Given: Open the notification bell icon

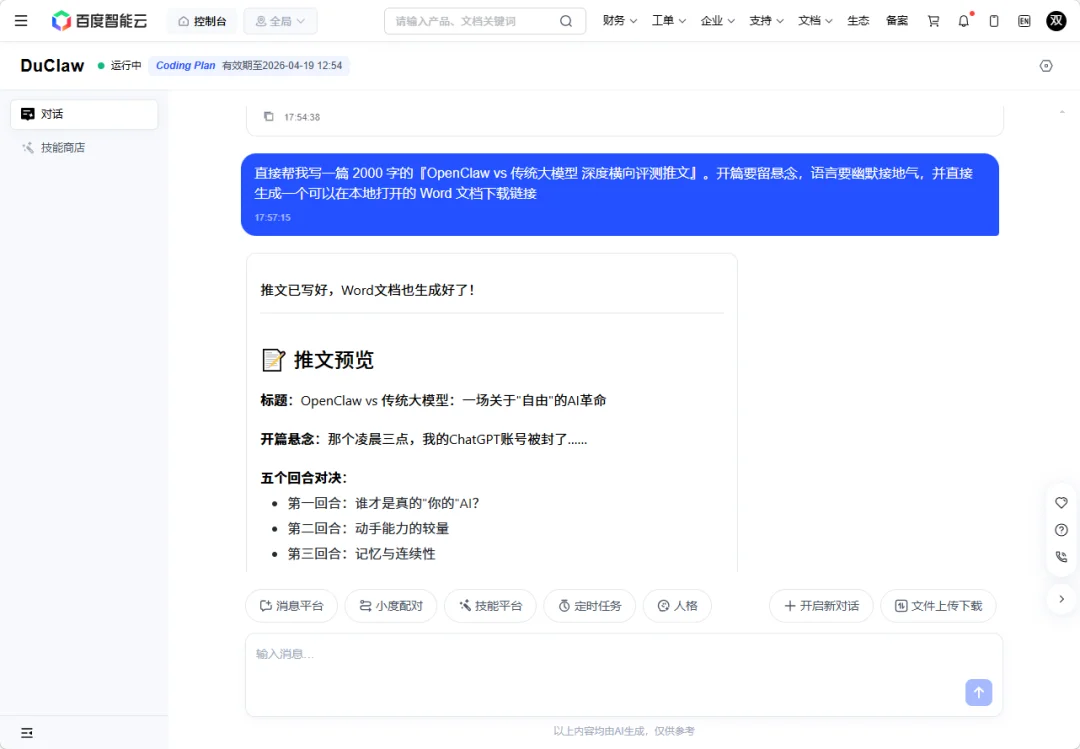Looking at the screenshot, I should (x=963, y=20).
